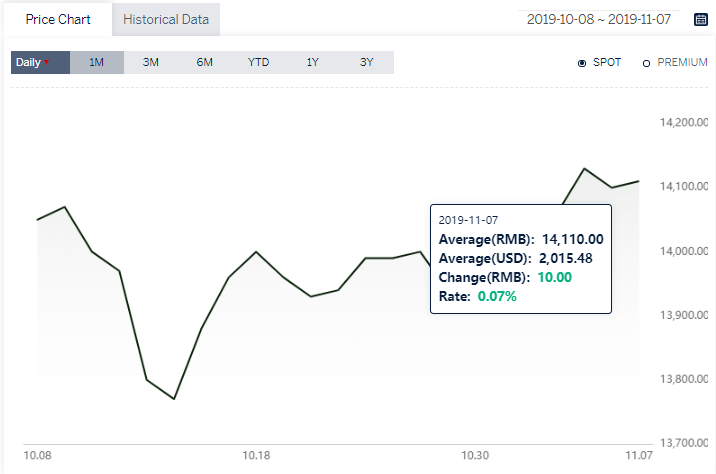716x474 pixels.
Task: Click the 2019-11-07 tooltip box
Action: tap(521, 259)
